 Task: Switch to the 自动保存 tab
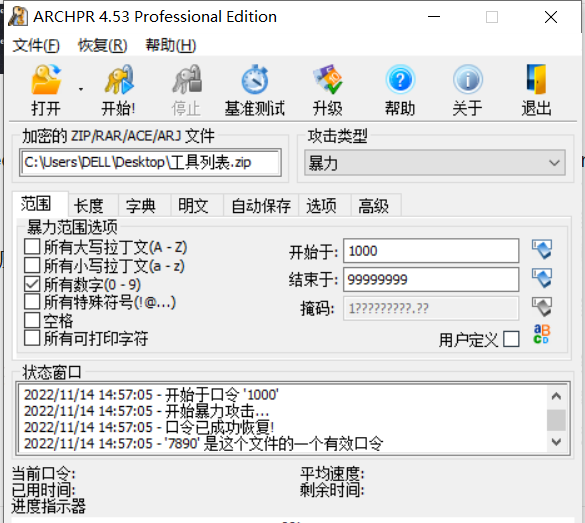261,206
